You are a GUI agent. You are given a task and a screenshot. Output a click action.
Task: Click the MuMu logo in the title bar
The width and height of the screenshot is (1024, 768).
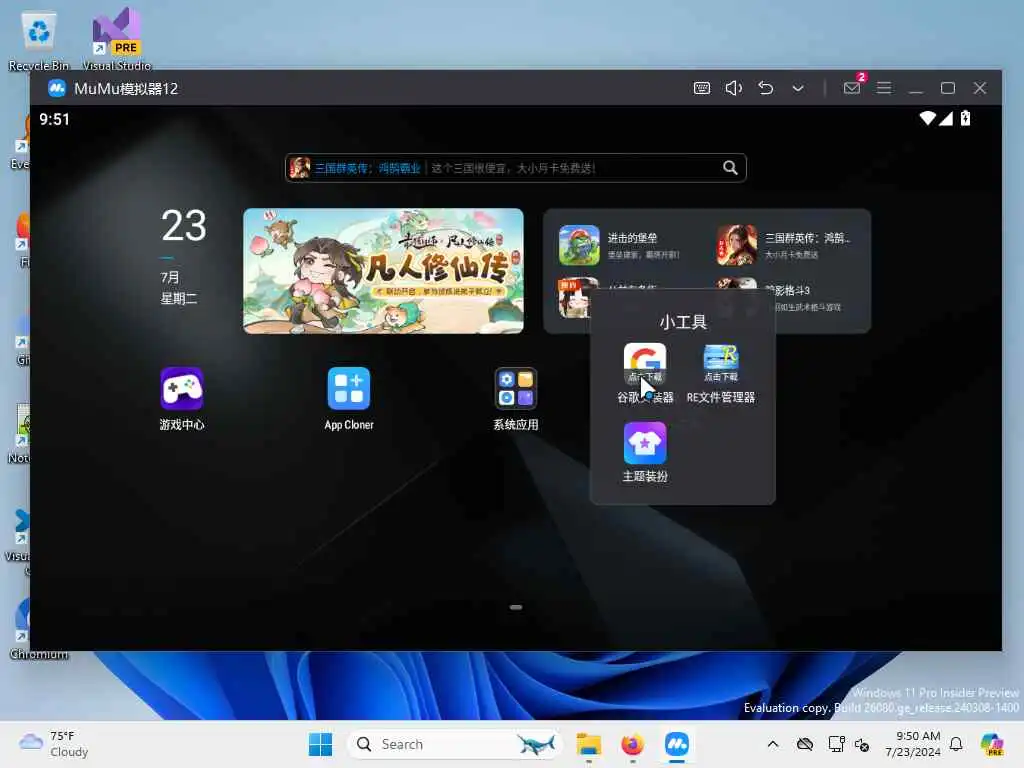click(x=57, y=88)
